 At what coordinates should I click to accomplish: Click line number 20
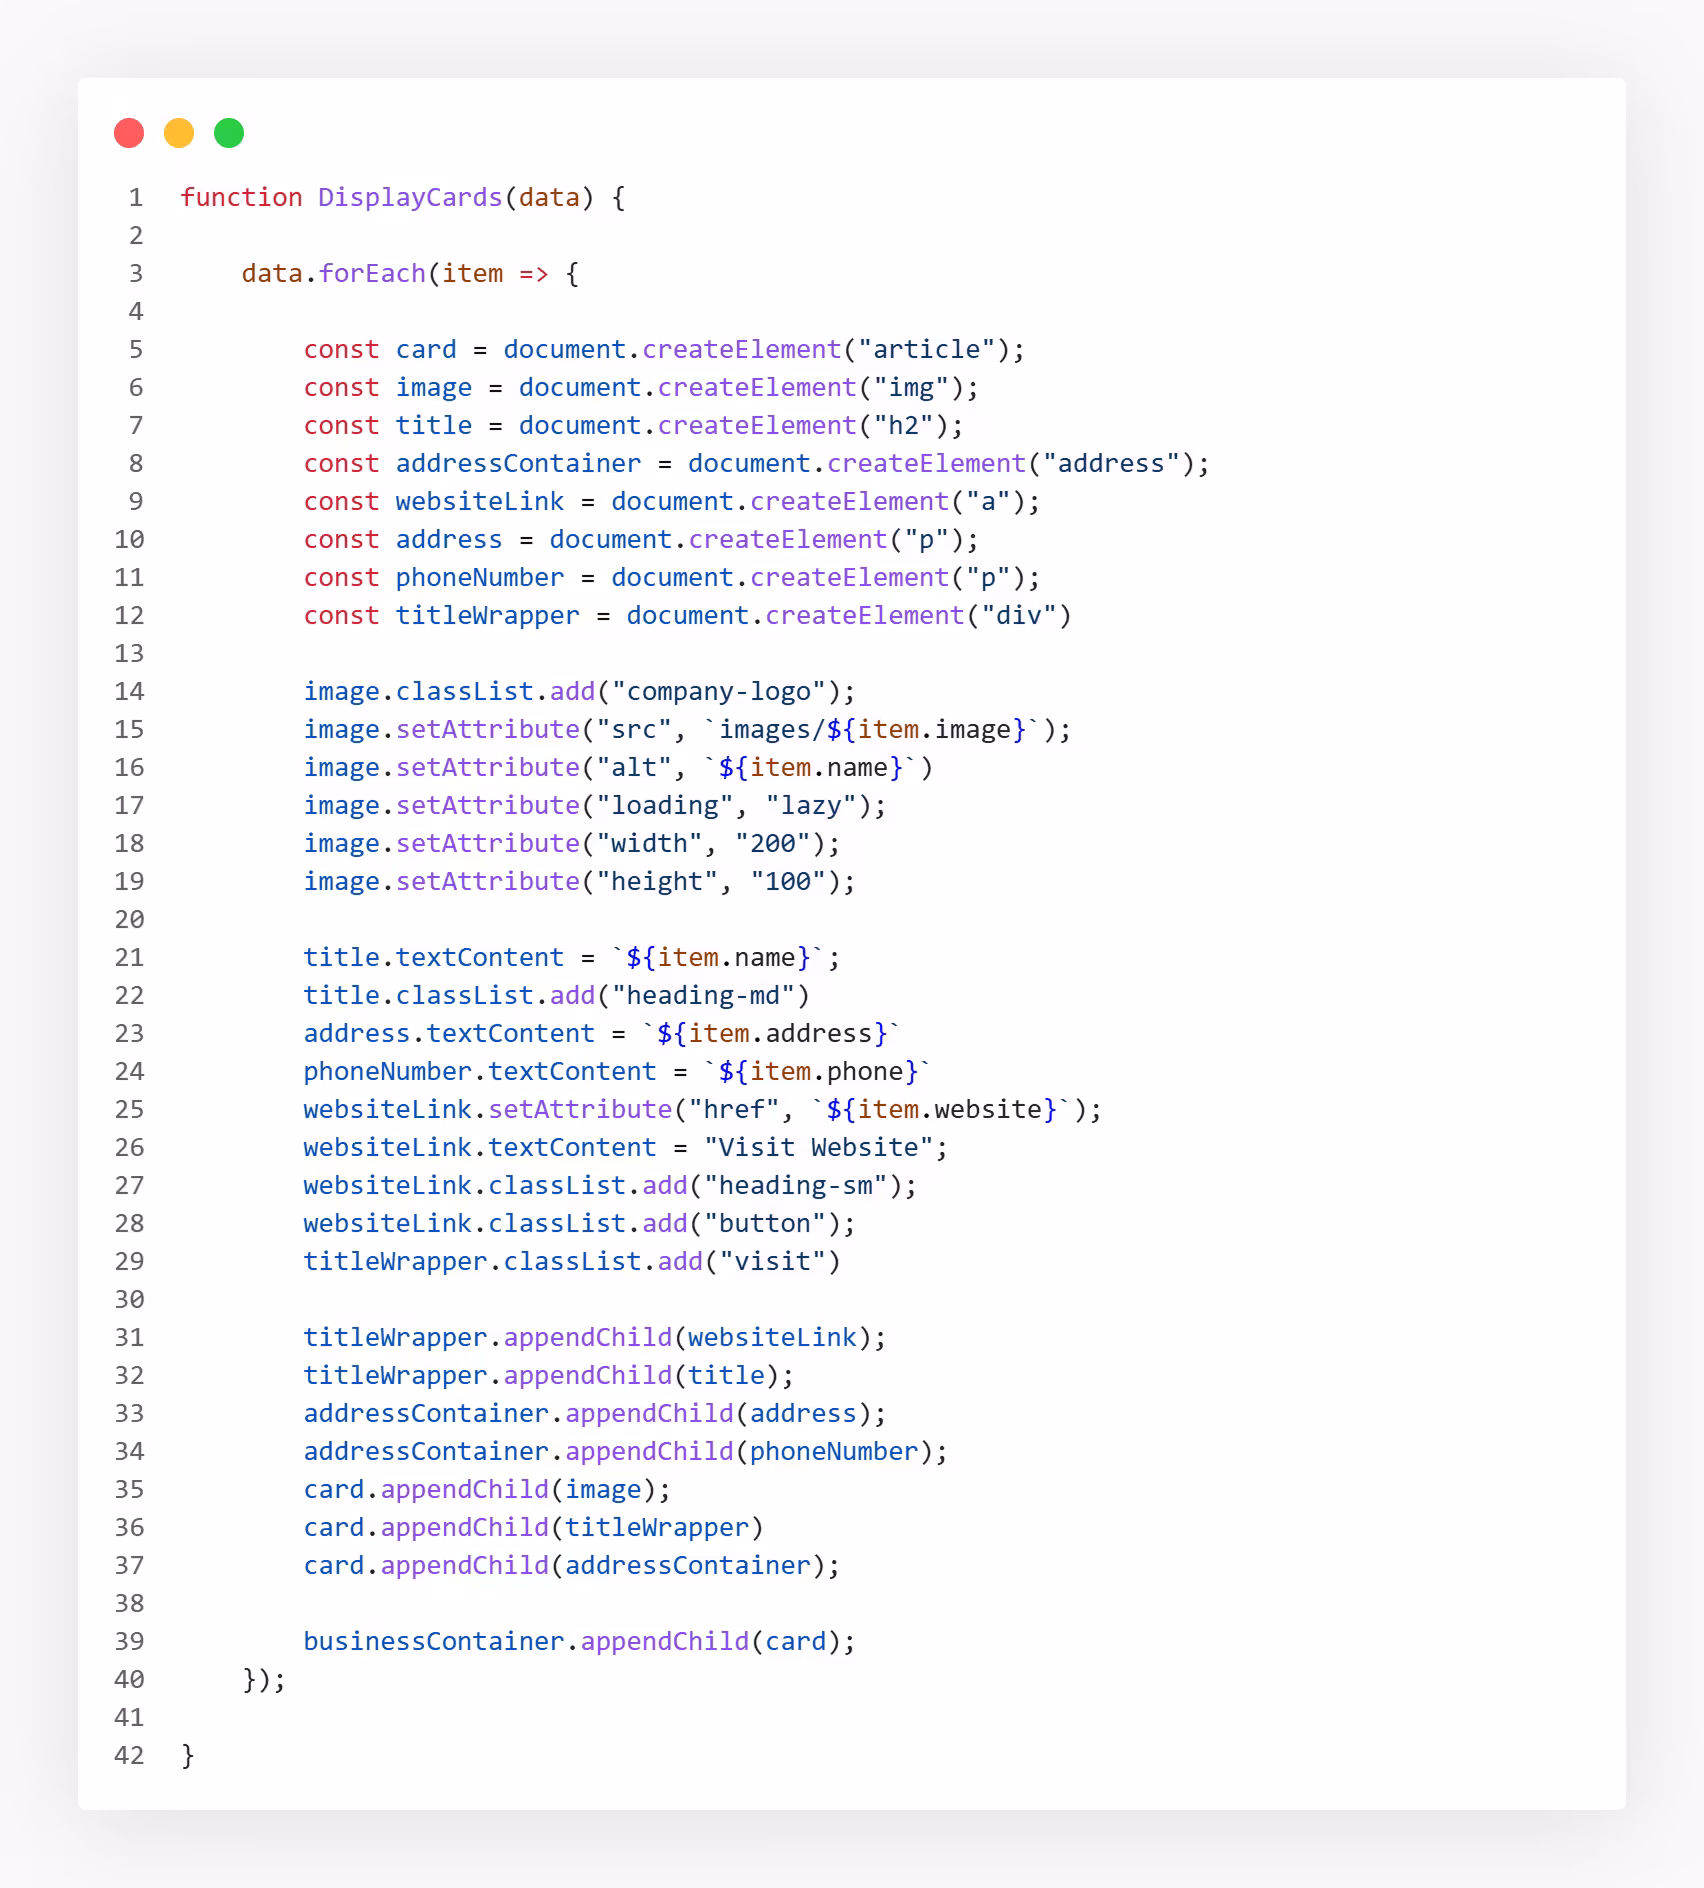(129, 919)
